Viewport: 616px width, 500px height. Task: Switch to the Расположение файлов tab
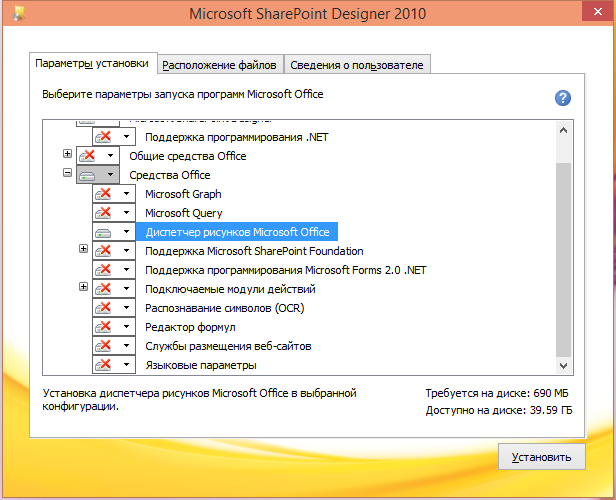pyautogui.click(x=221, y=65)
